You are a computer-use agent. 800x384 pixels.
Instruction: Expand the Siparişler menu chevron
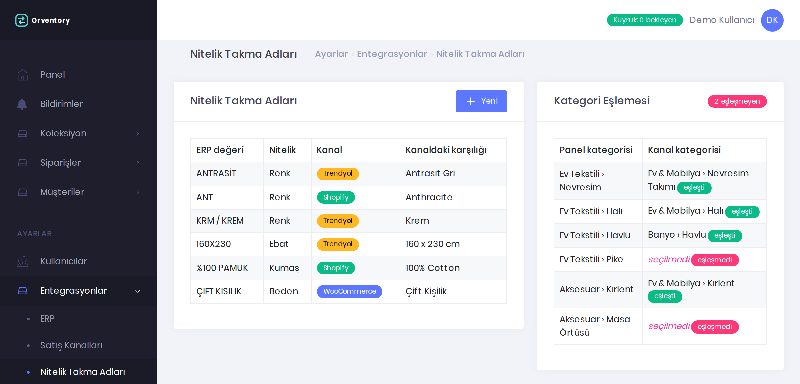pos(138,163)
